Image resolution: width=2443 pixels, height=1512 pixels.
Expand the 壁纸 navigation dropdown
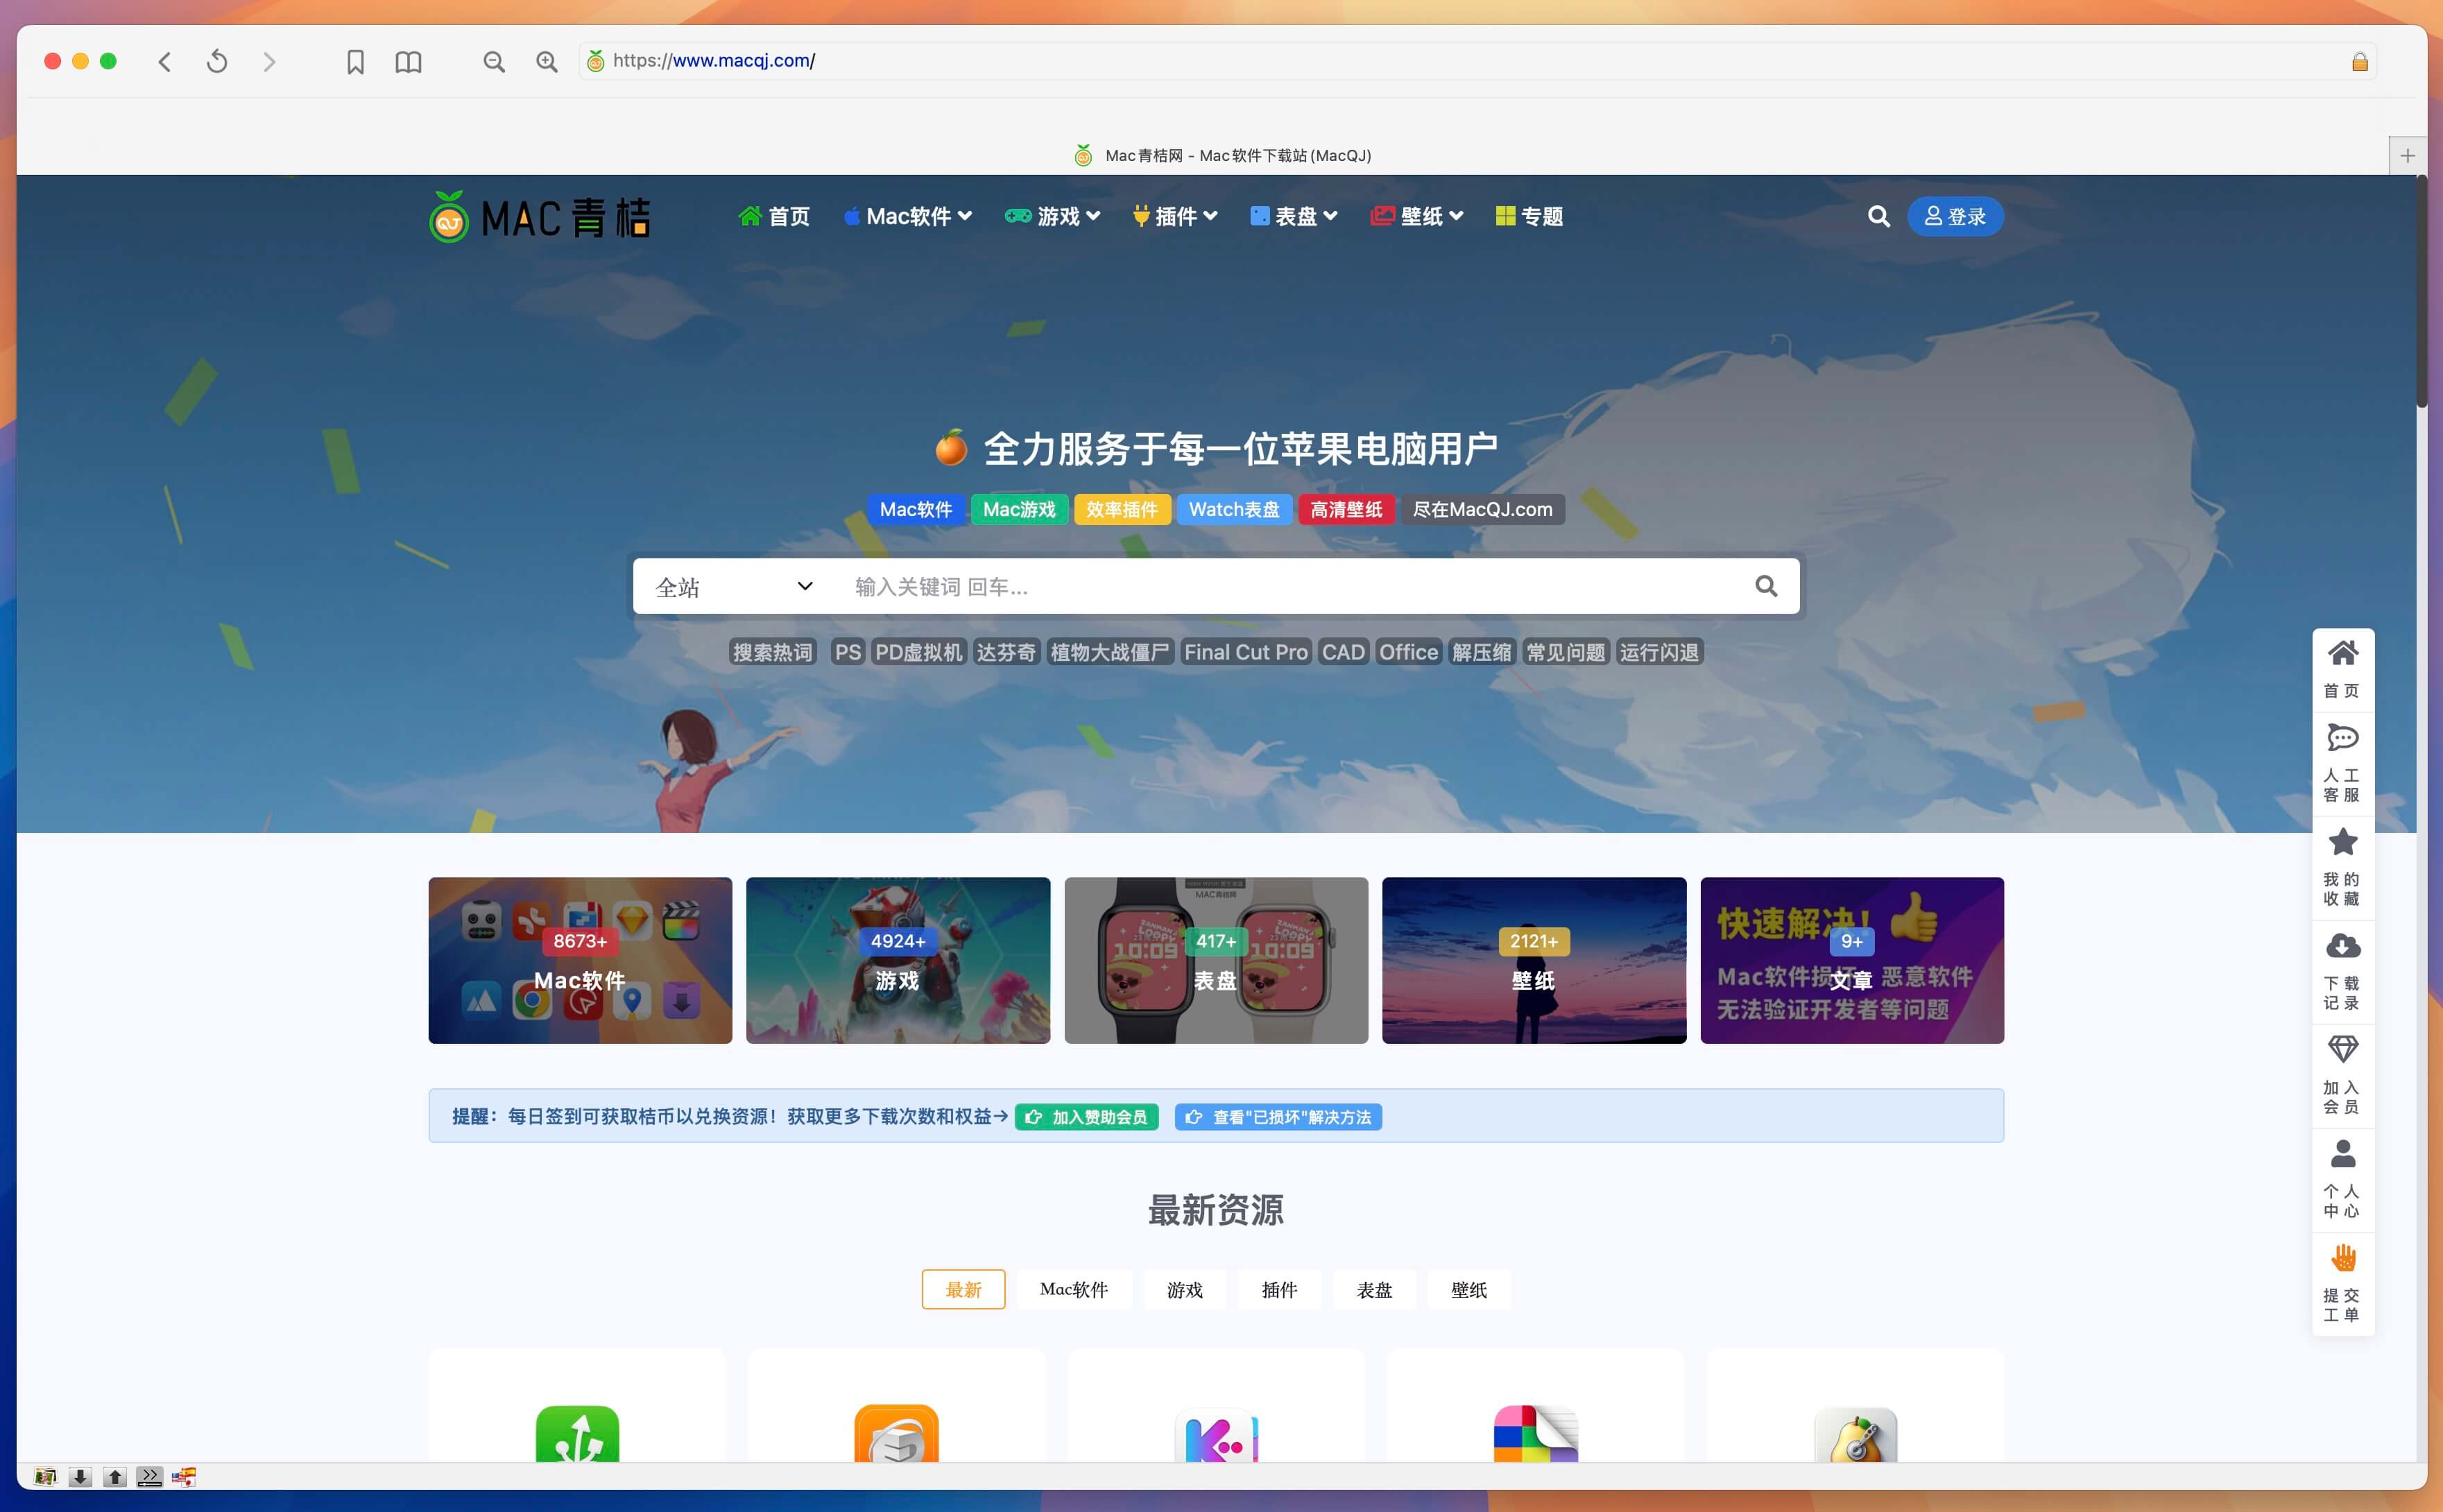click(1417, 216)
